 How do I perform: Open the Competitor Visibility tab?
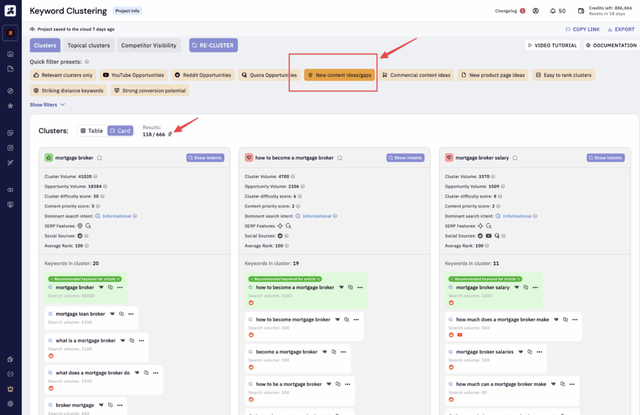(148, 45)
